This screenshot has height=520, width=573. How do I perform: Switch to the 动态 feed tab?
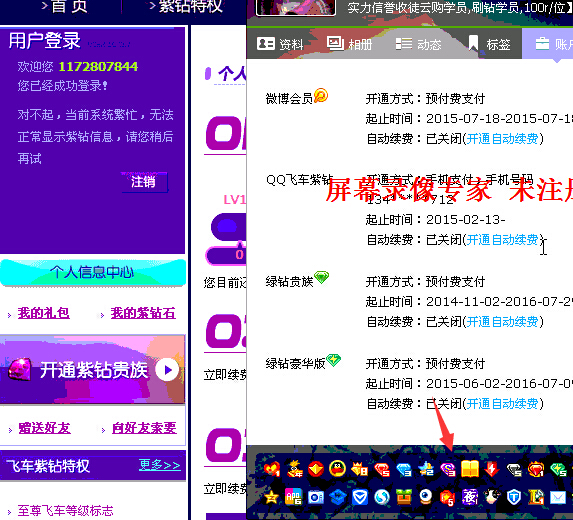[419, 44]
